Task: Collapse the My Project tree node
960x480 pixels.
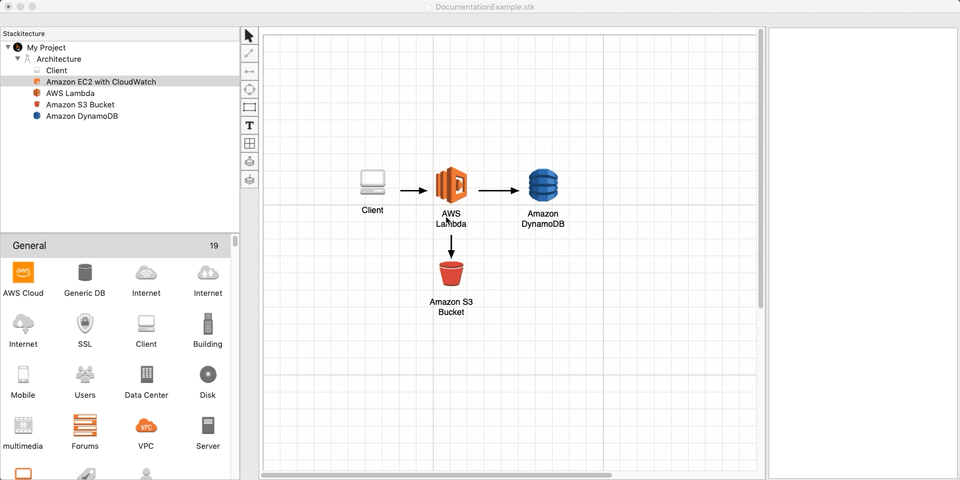Action: pos(8,47)
